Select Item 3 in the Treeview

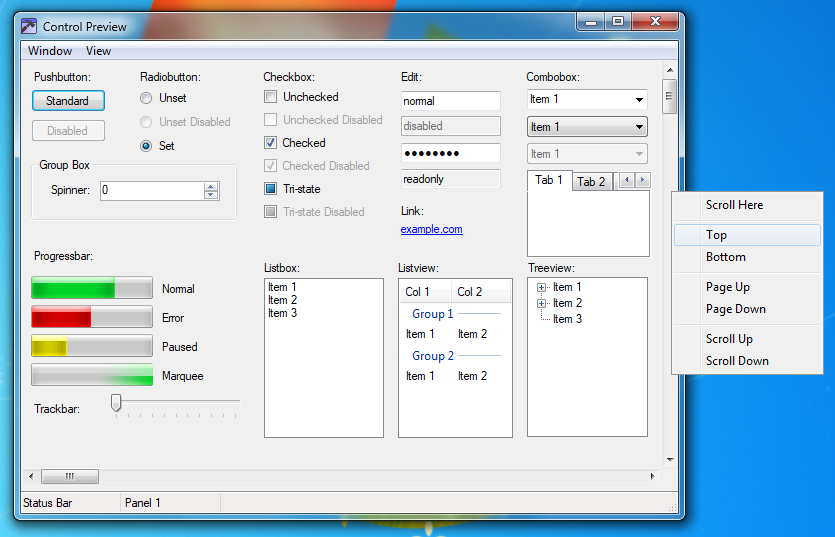click(567, 319)
